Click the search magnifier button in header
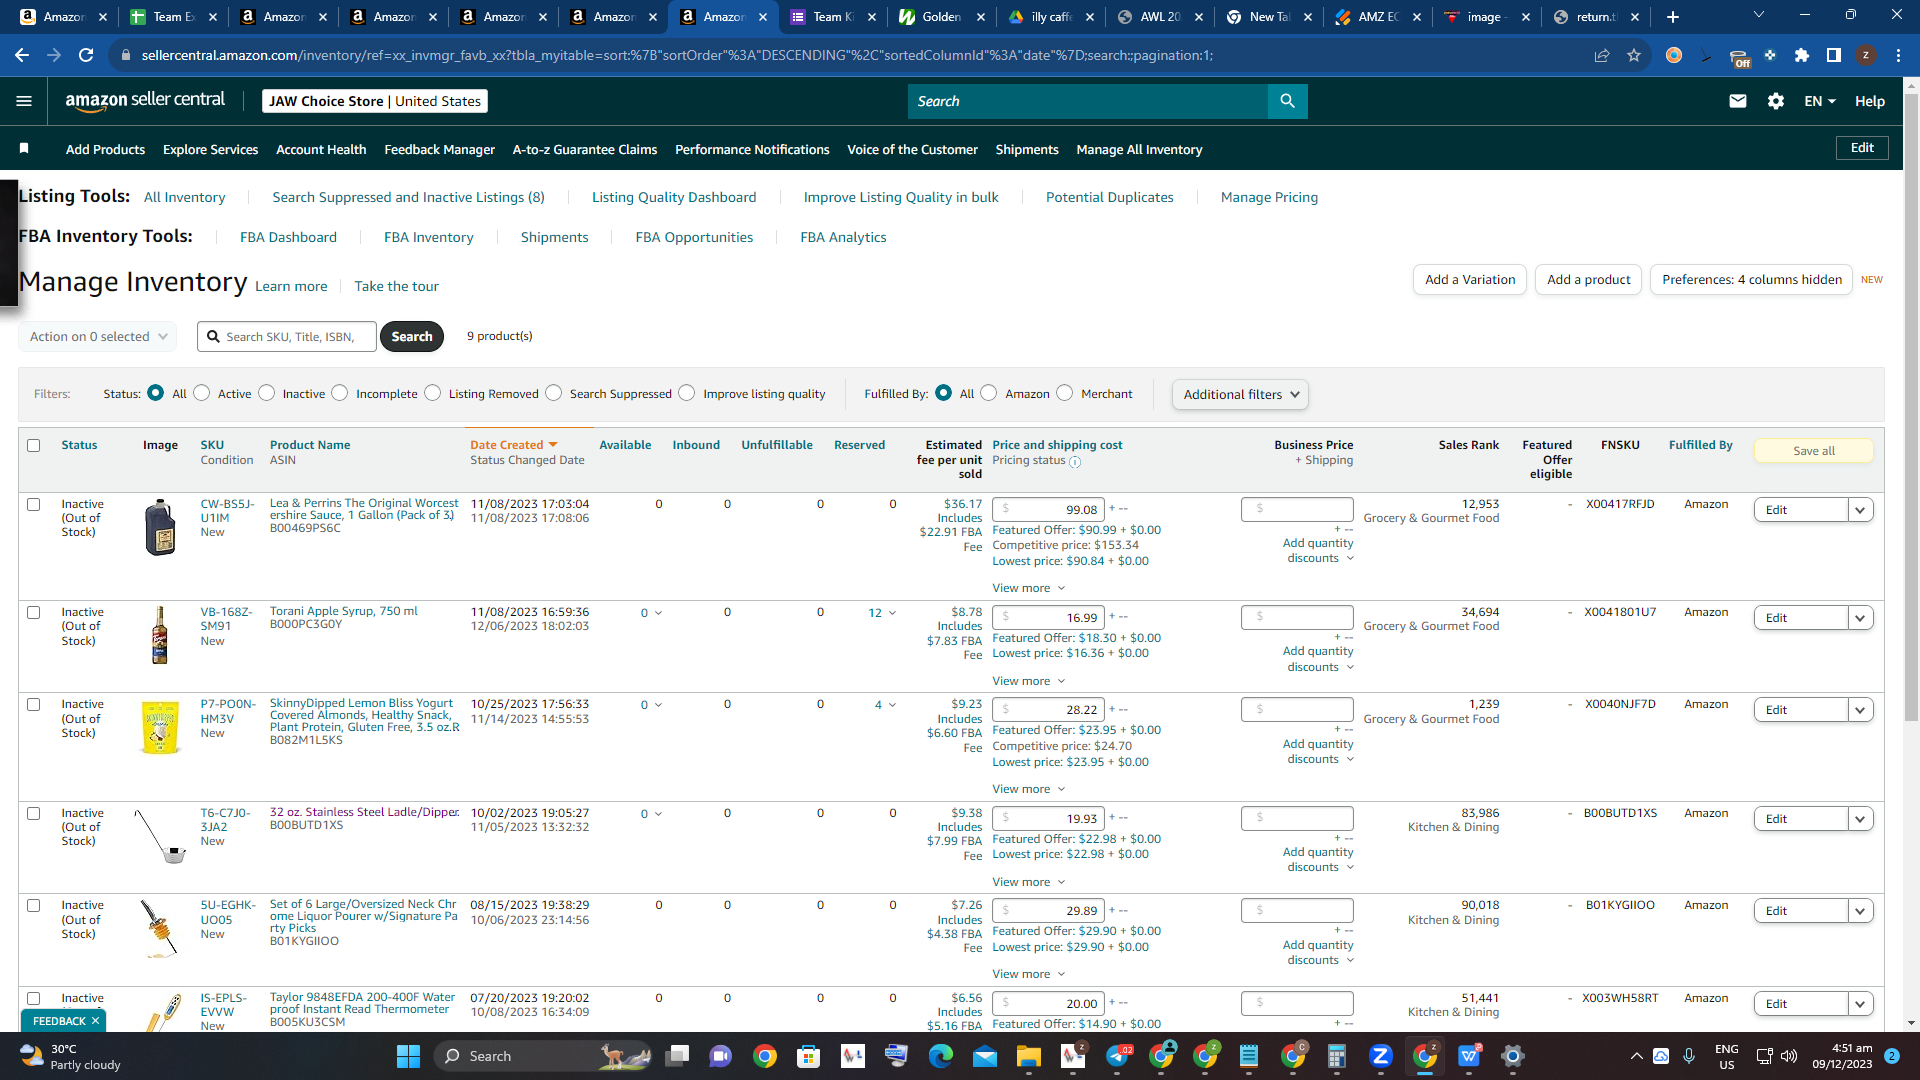This screenshot has width=1920, height=1080. pyautogui.click(x=1287, y=101)
